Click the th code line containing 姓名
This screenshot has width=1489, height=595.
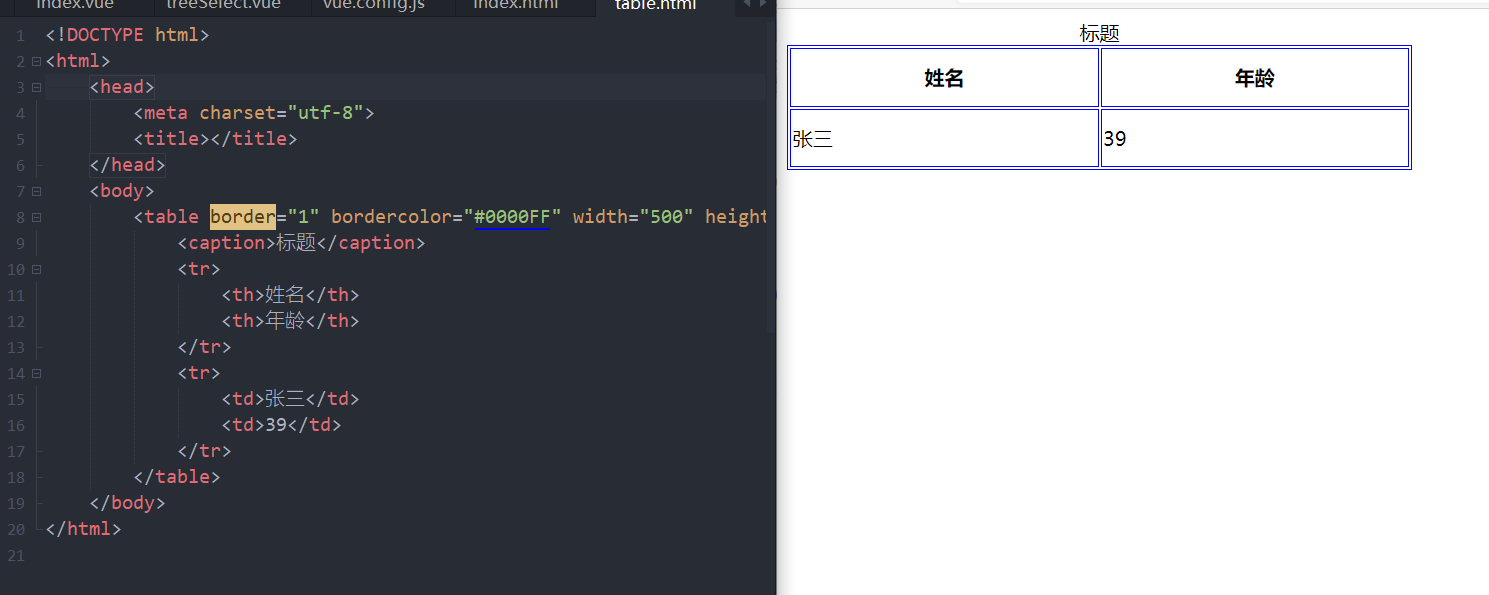[290, 295]
